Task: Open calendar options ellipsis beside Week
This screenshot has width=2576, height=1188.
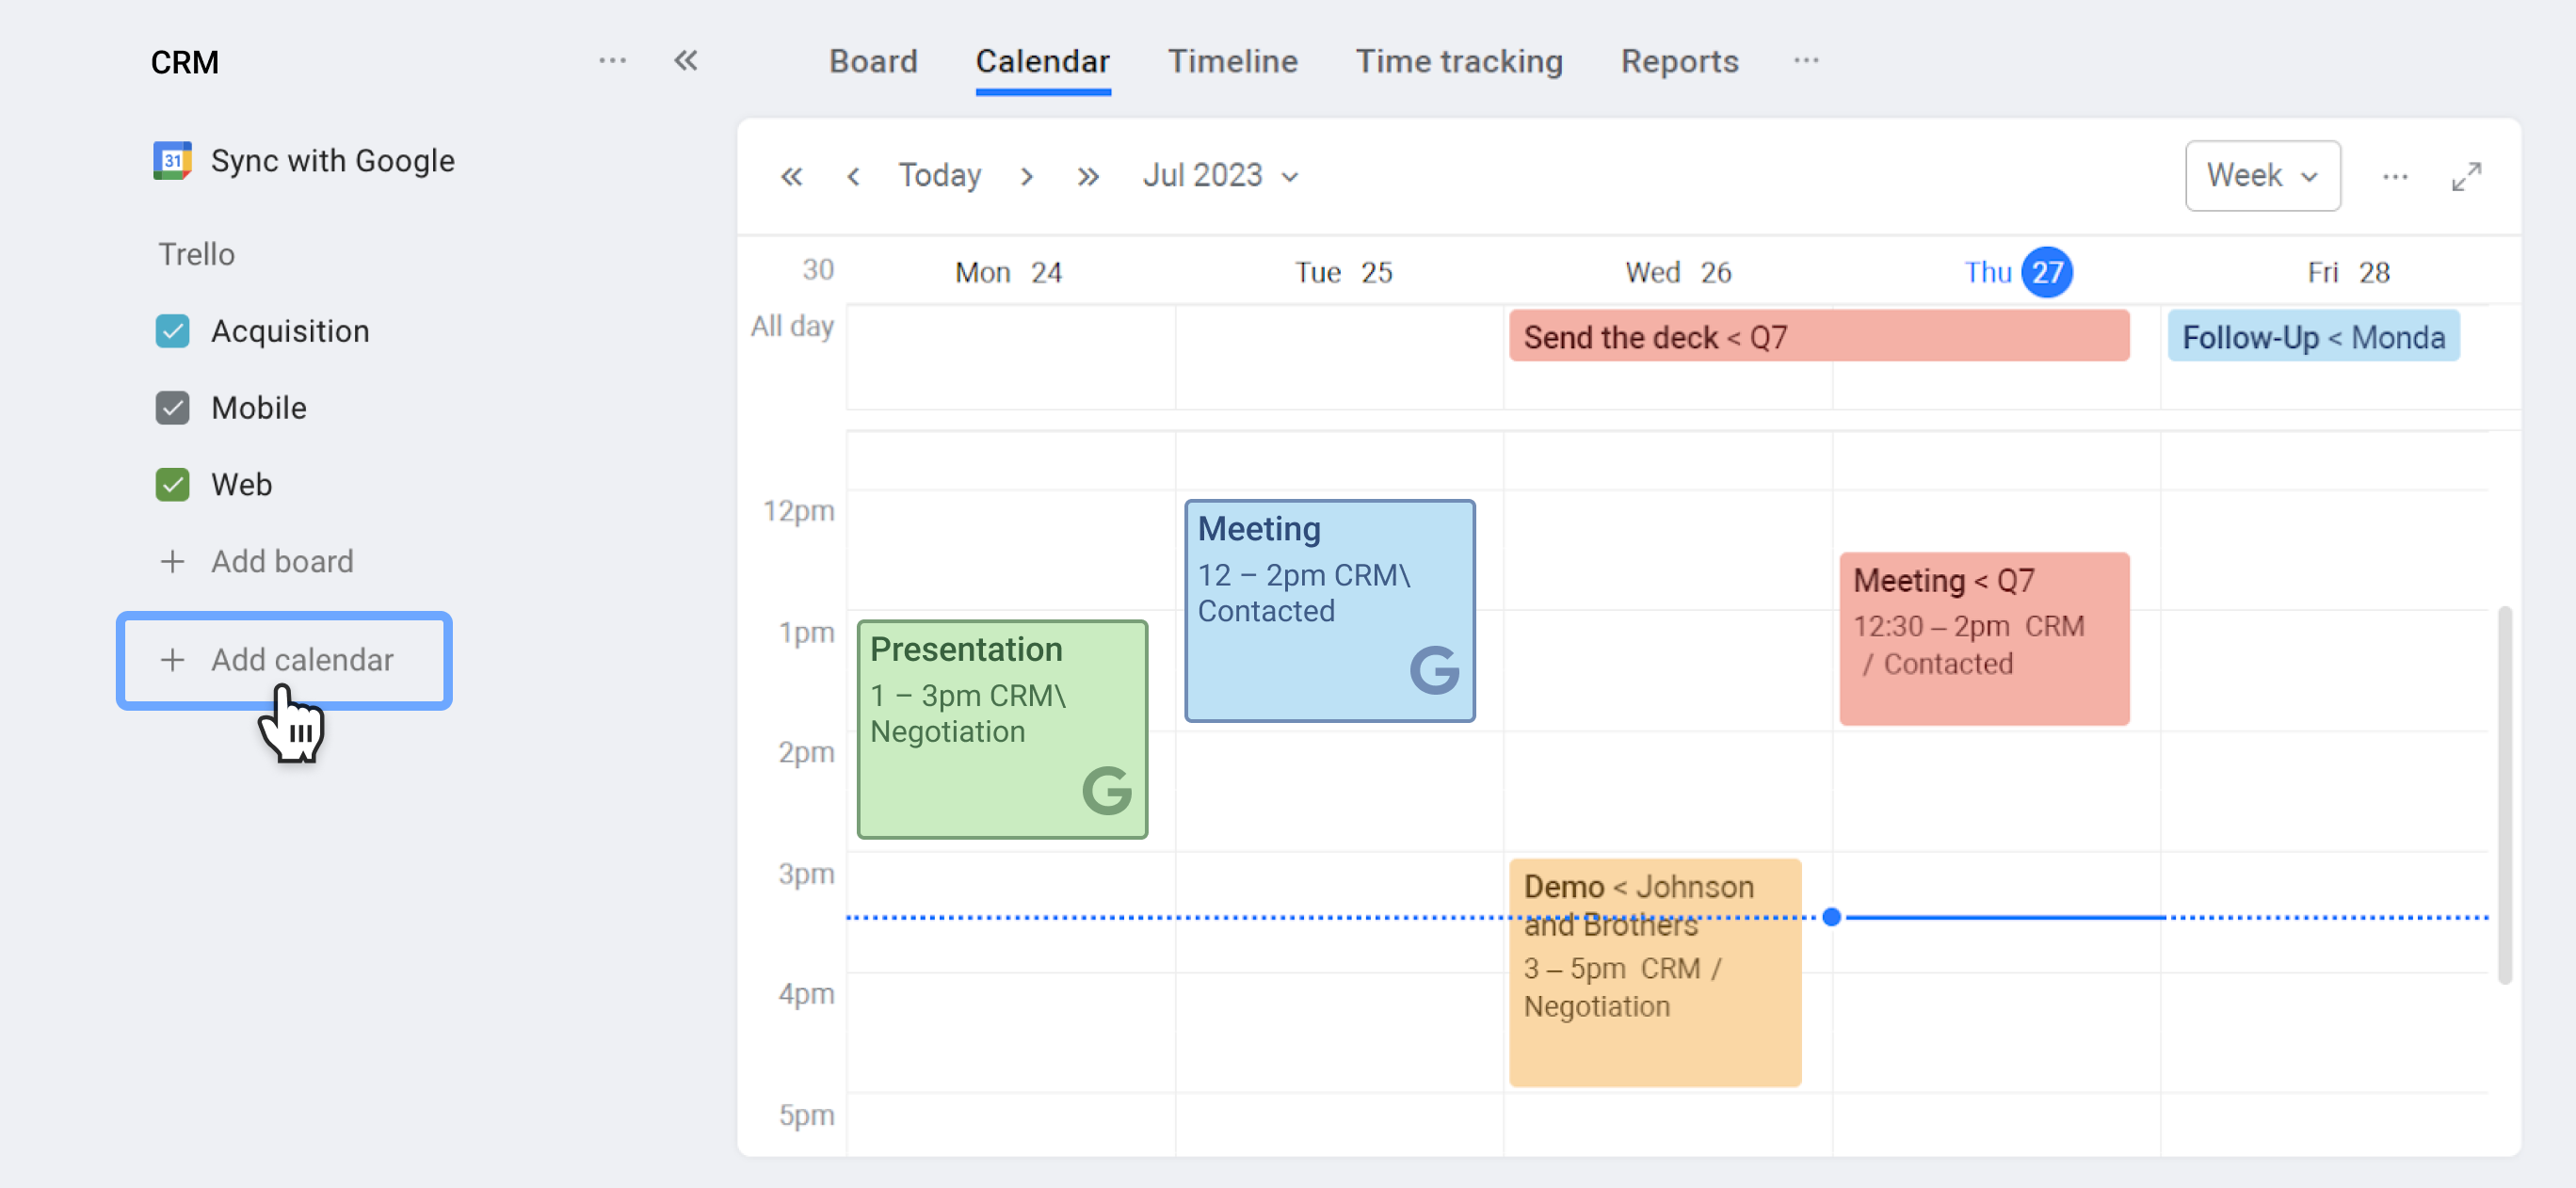Action: (2394, 177)
